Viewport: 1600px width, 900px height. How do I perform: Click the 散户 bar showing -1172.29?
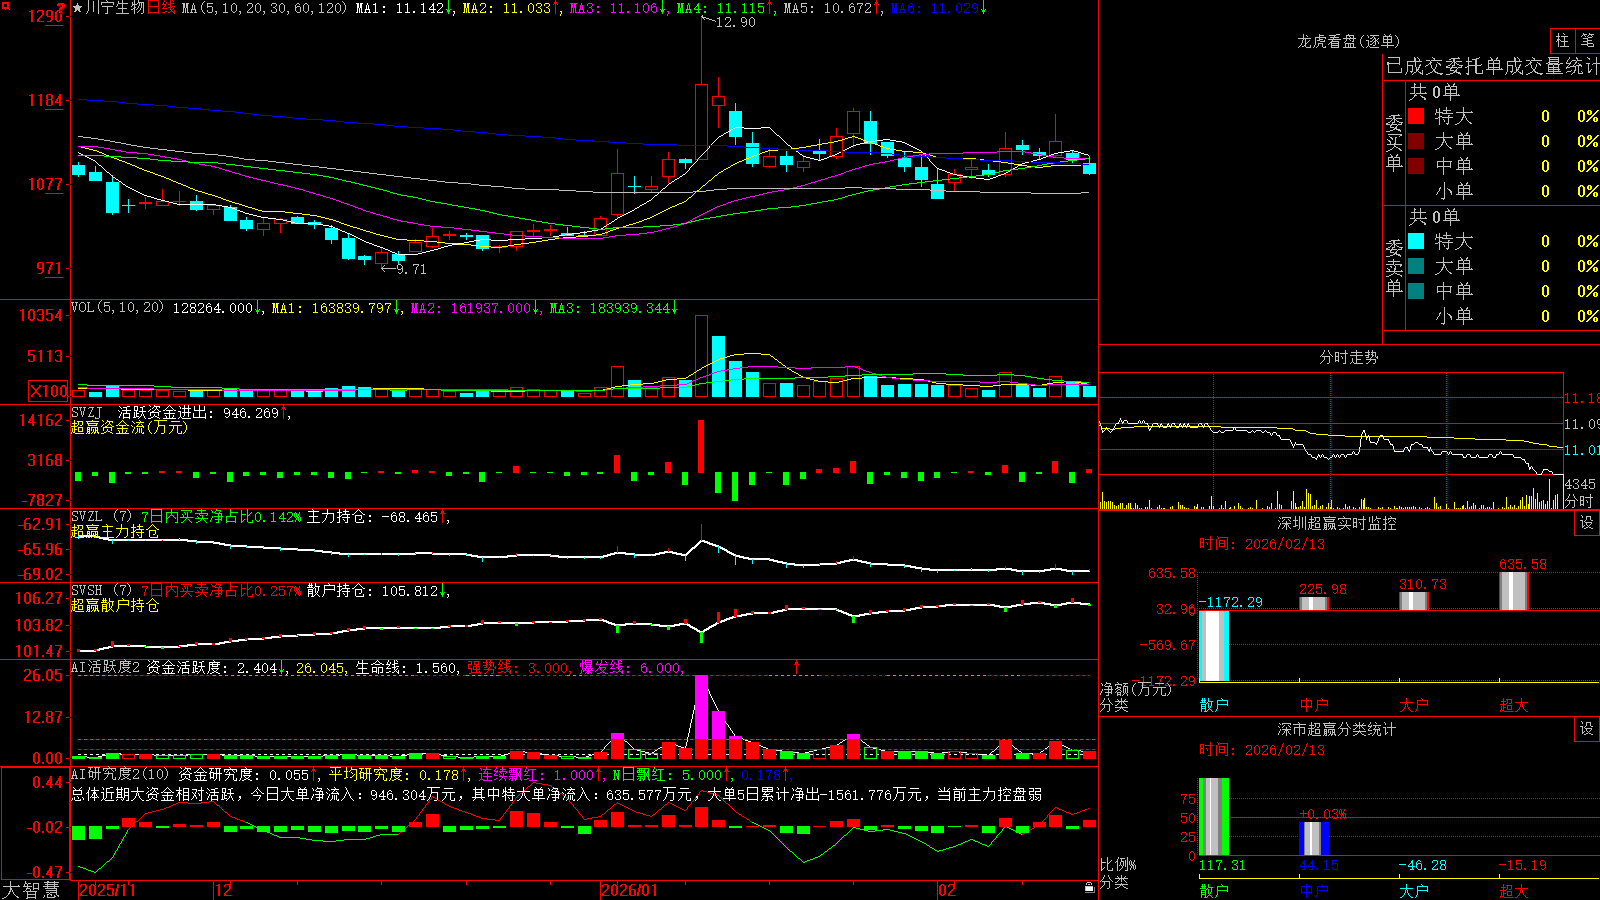point(1214,645)
